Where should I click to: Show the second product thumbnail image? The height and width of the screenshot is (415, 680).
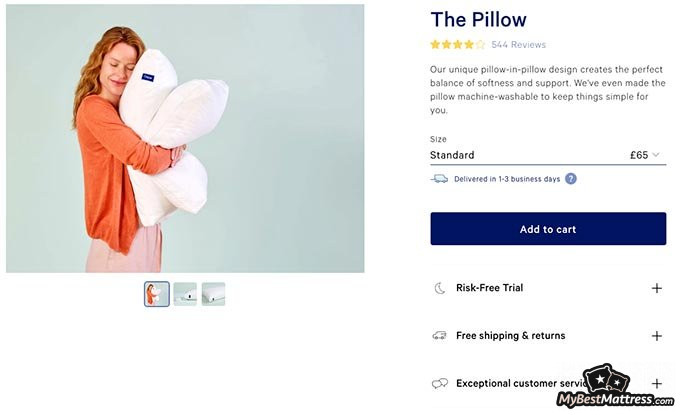coord(185,294)
